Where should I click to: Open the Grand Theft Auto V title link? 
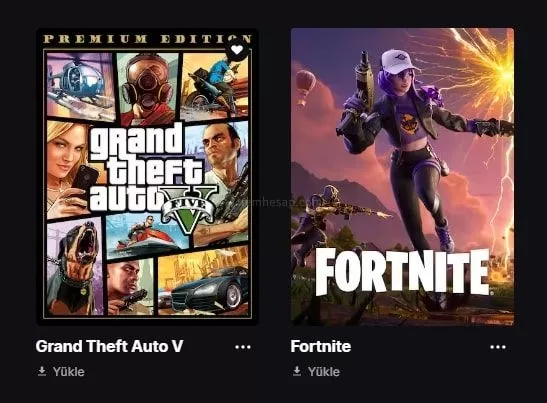[x=109, y=346]
